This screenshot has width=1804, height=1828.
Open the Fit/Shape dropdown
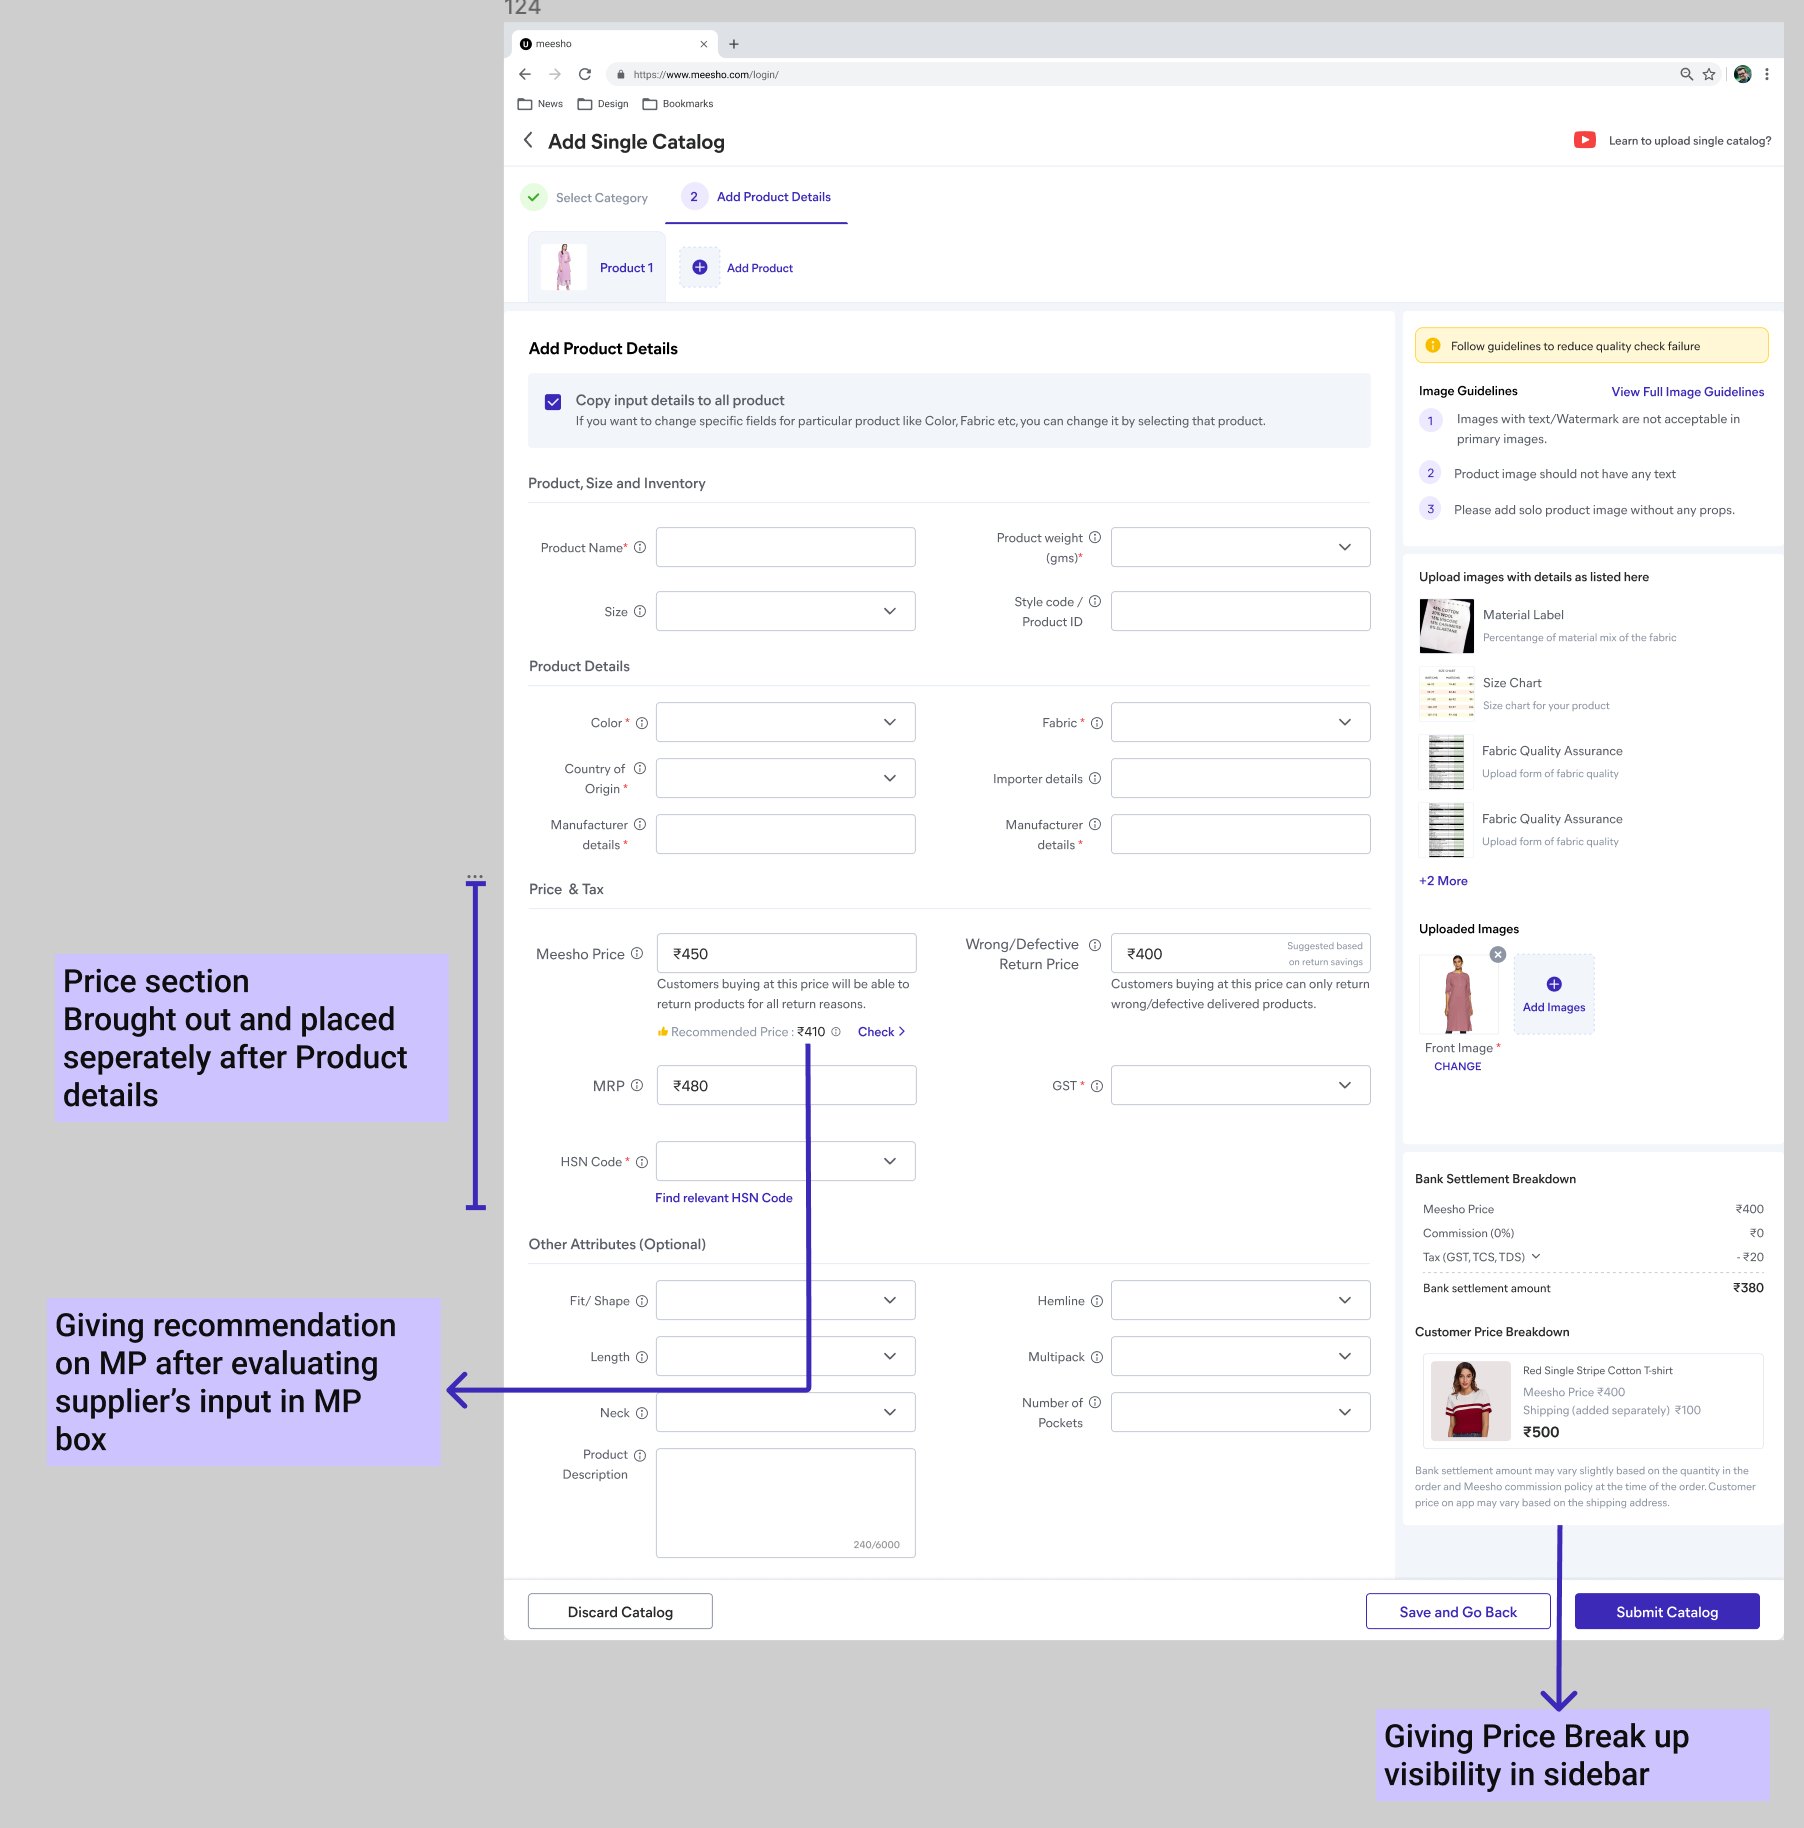coord(785,1300)
